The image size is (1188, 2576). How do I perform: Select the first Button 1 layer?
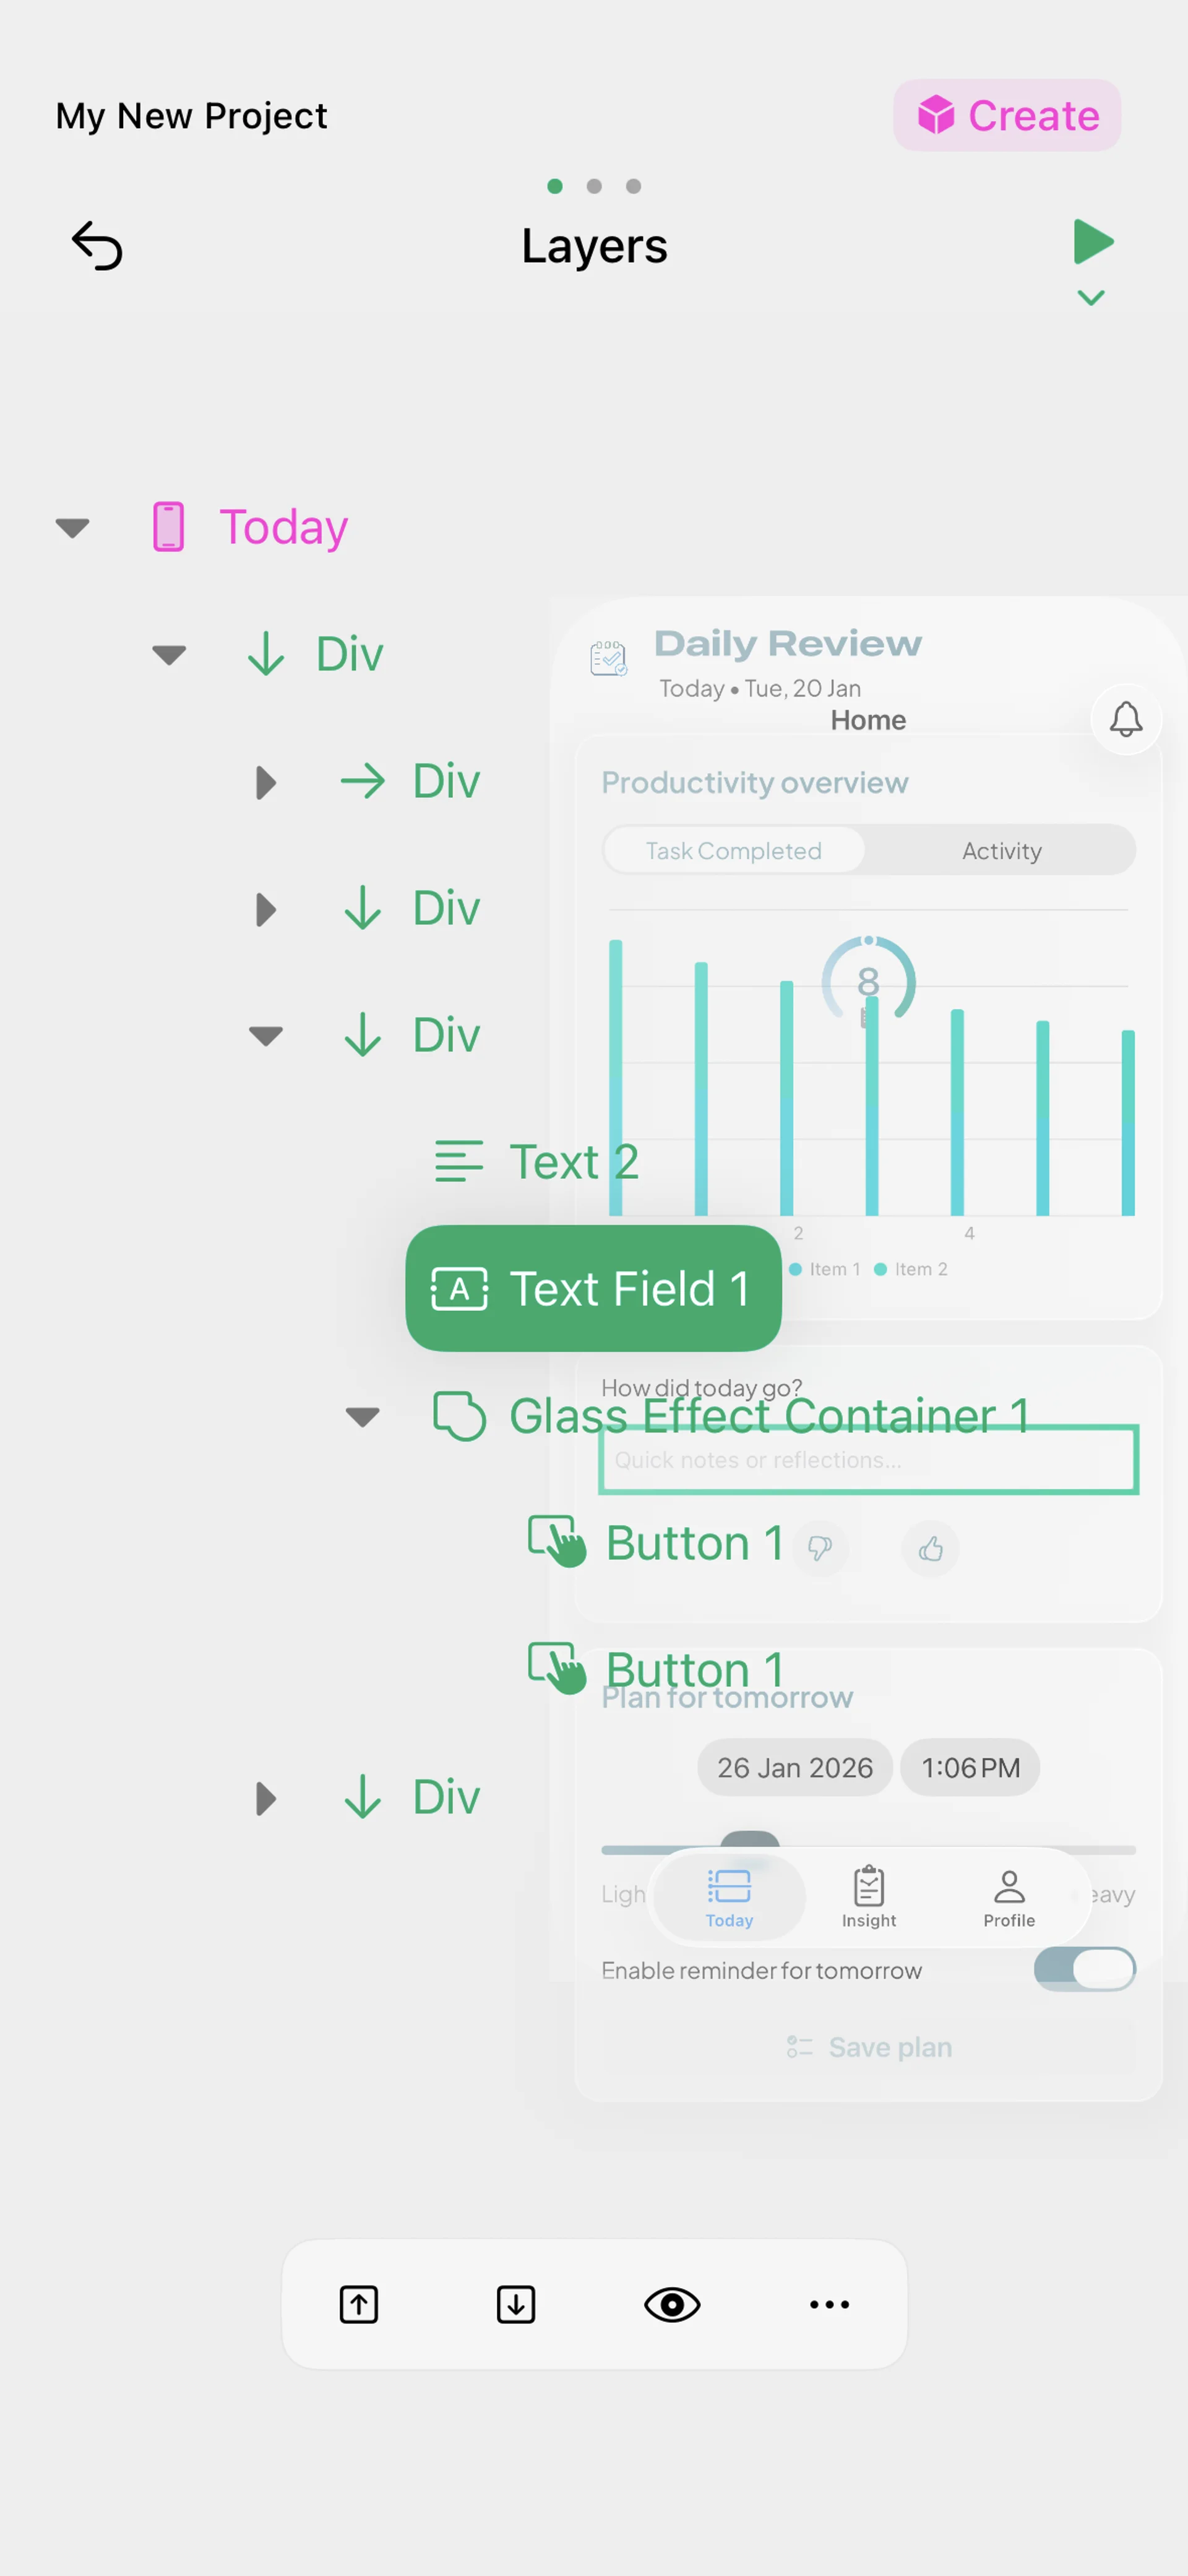(x=656, y=1542)
